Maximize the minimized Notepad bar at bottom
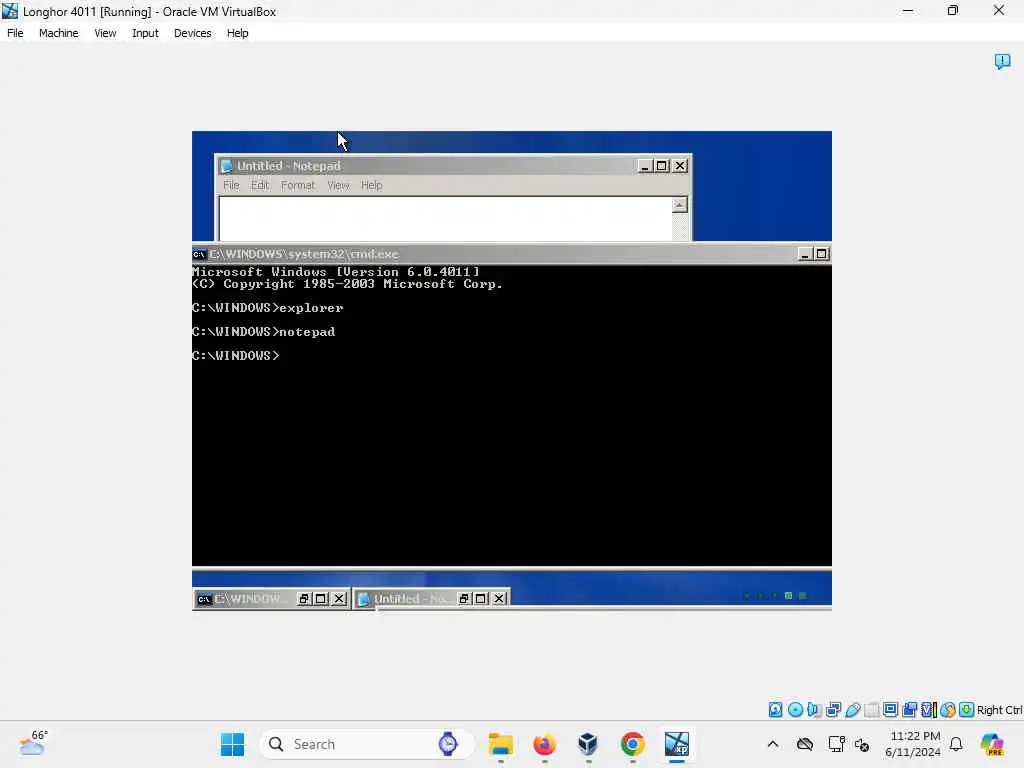1024x768 pixels. (481, 599)
